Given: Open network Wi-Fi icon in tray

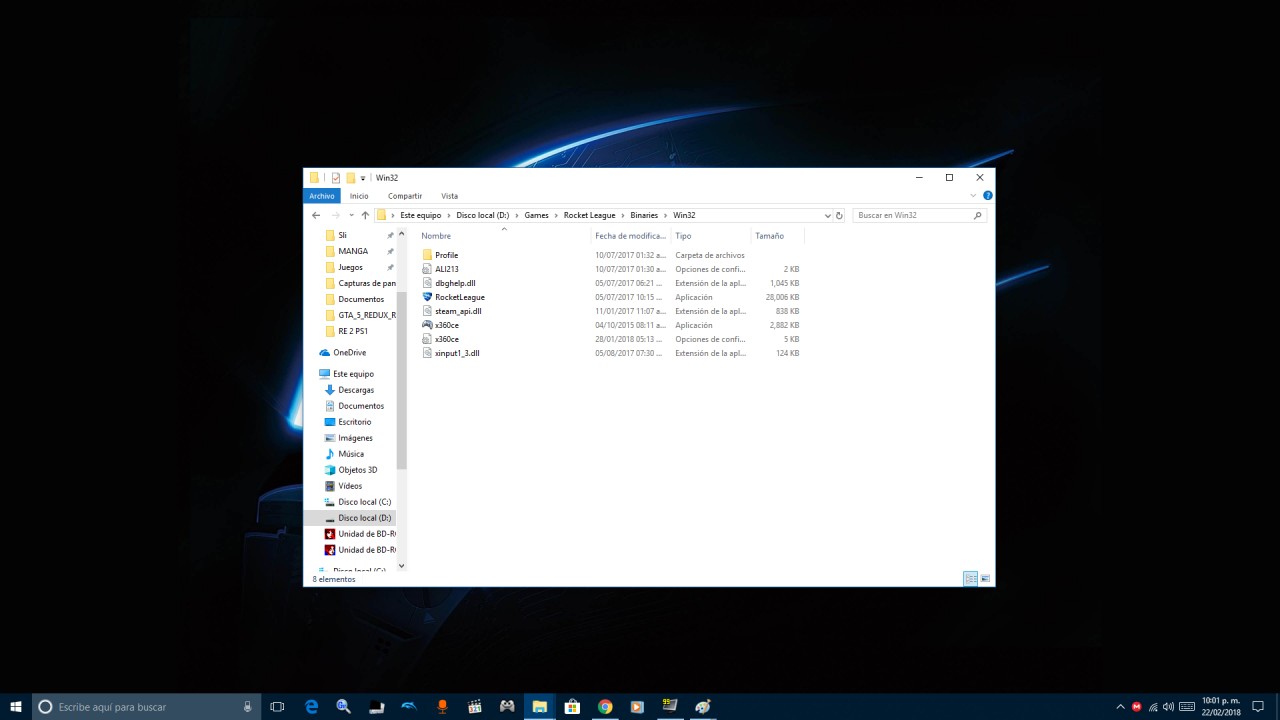Looking at the screenshot, I should pos(1152,707).
